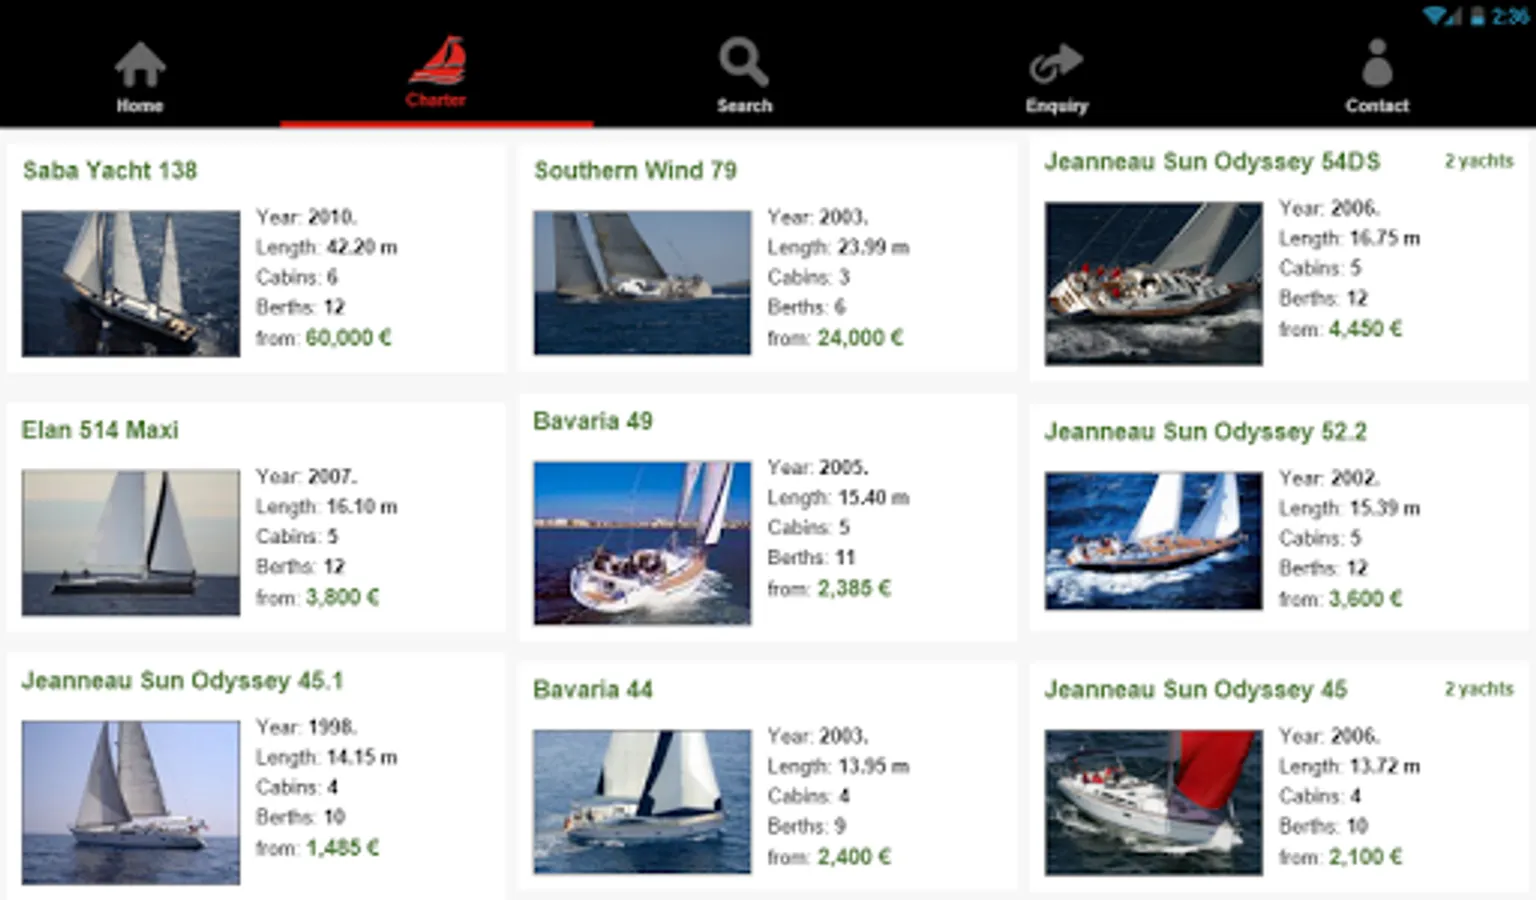This screenshot has width=1536, height=900.
Task: Select the red Charter sailboat icon
Action: pos(437,61)
